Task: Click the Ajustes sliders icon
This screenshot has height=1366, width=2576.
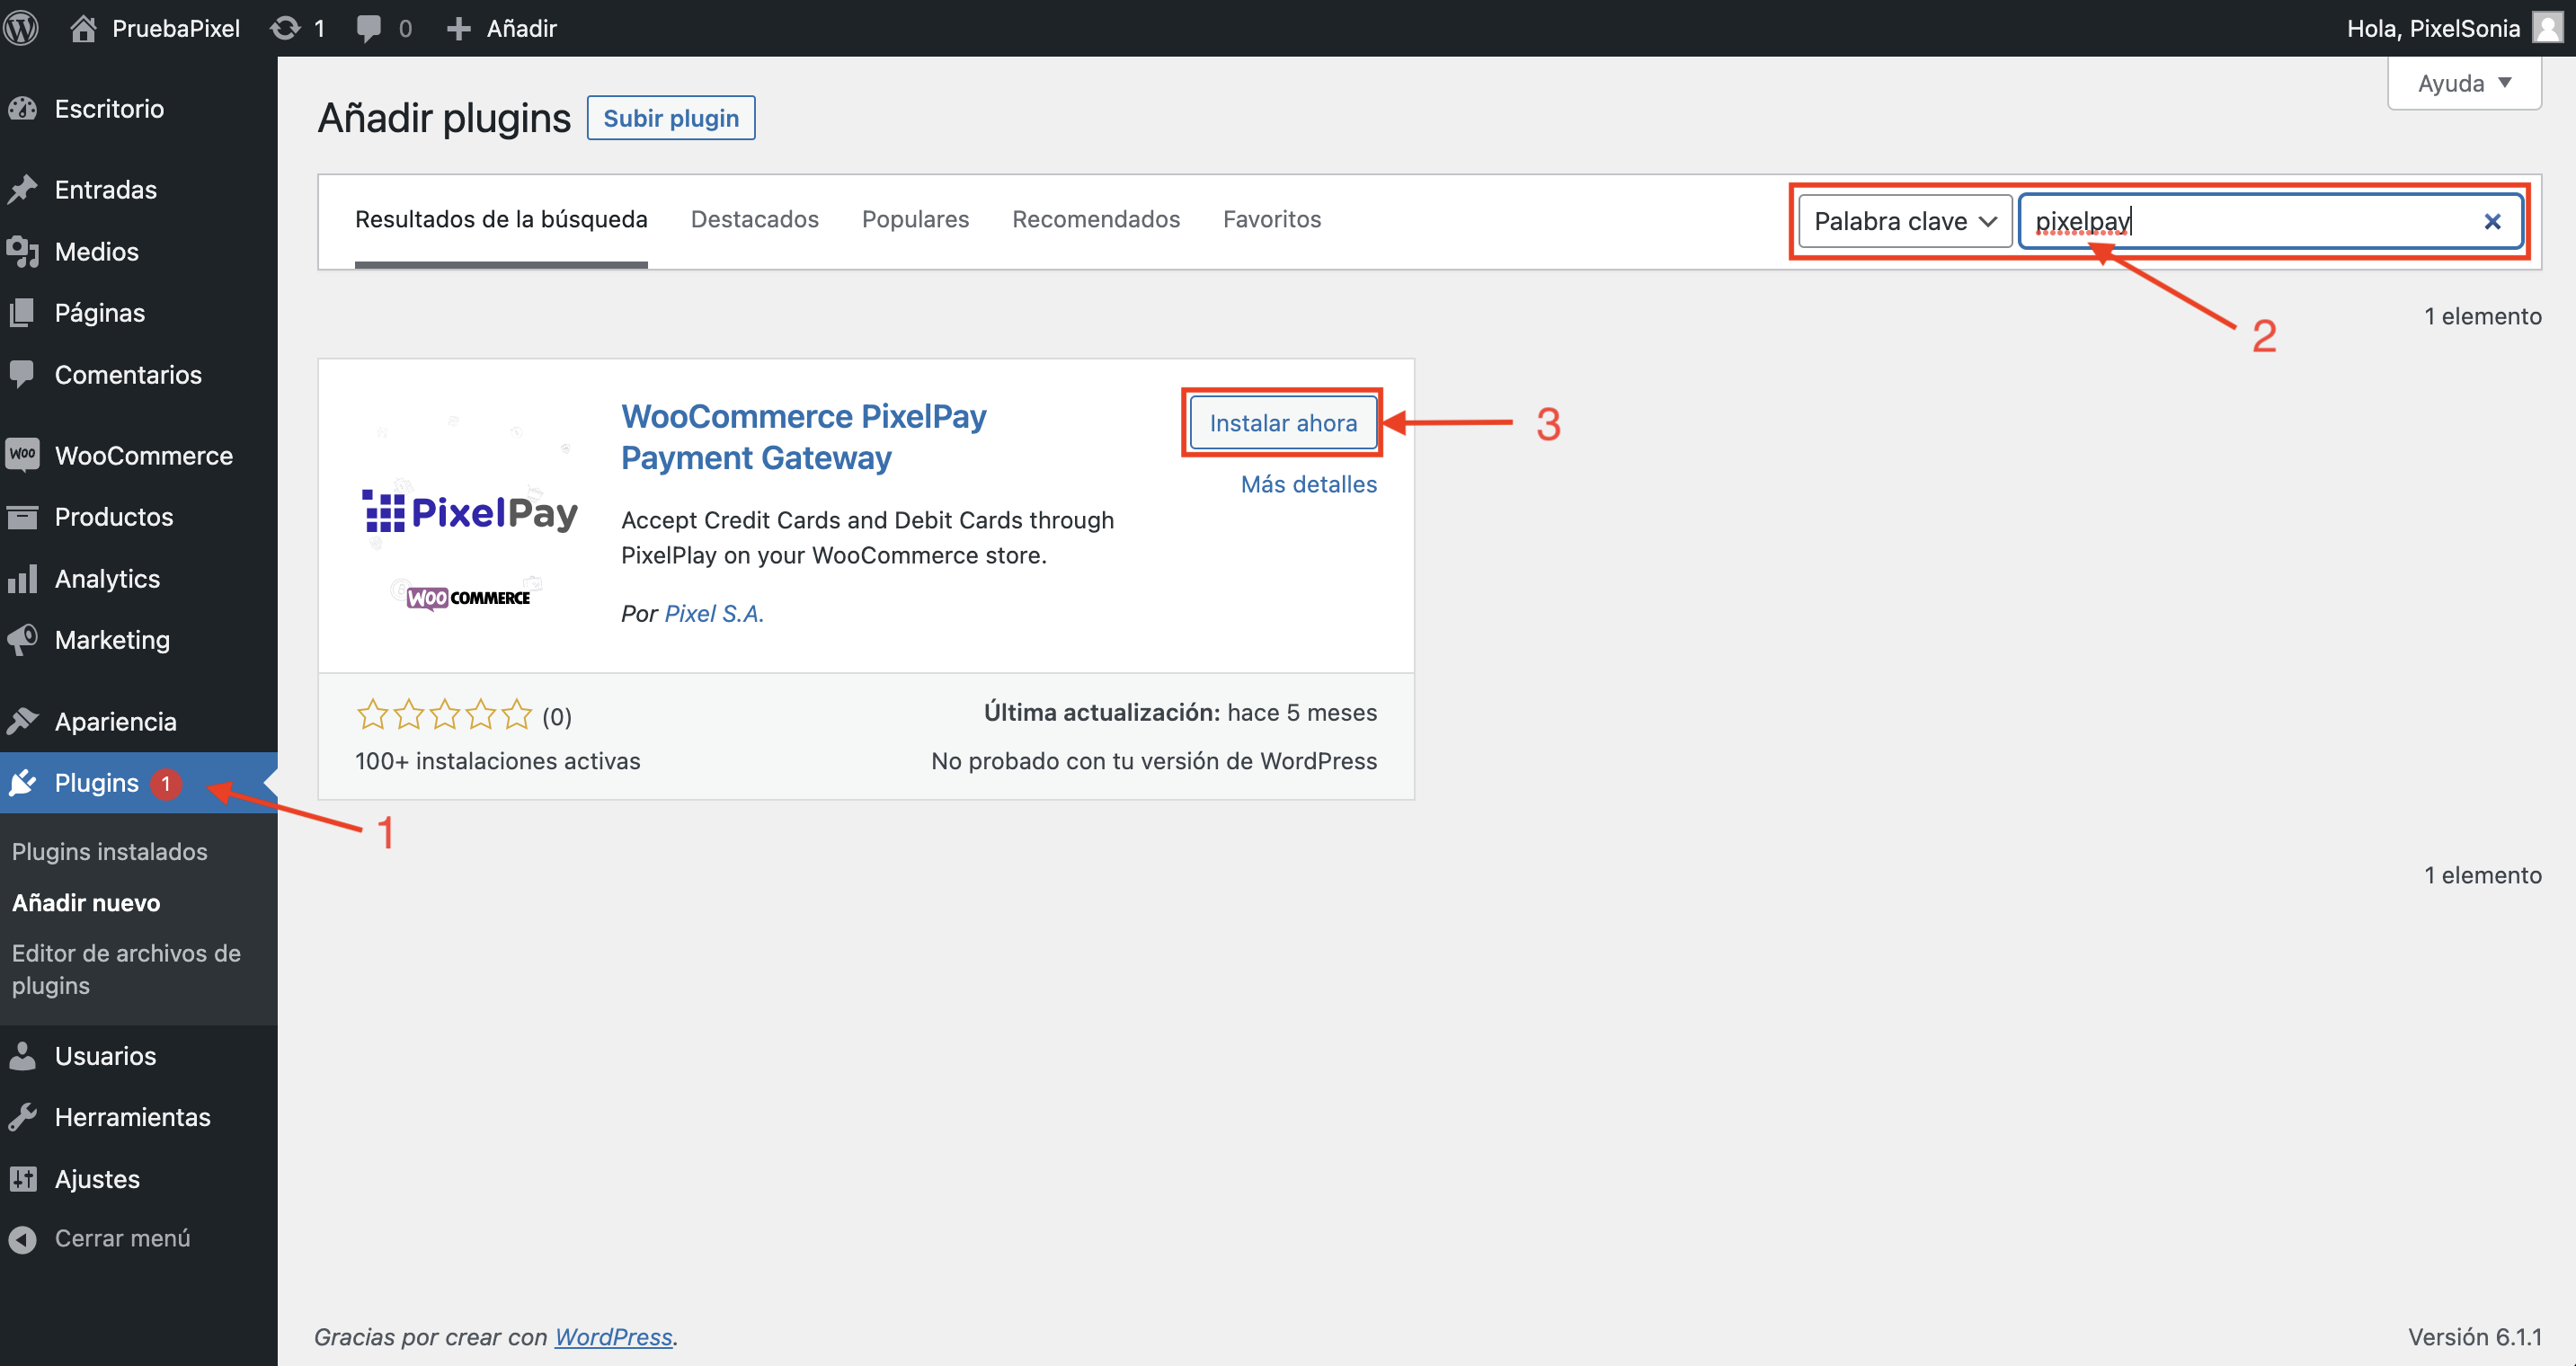Action: (22, 1179)
